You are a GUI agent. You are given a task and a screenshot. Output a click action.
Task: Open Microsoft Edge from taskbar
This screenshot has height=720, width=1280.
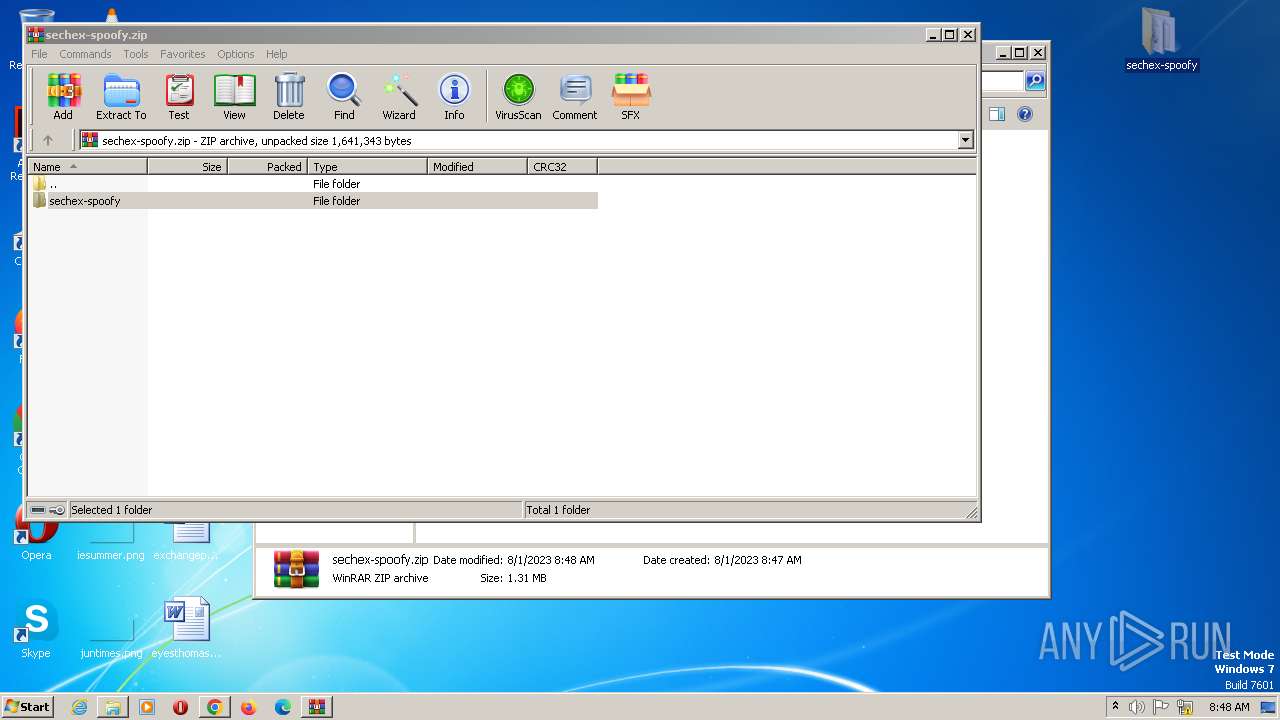[283, 707]
